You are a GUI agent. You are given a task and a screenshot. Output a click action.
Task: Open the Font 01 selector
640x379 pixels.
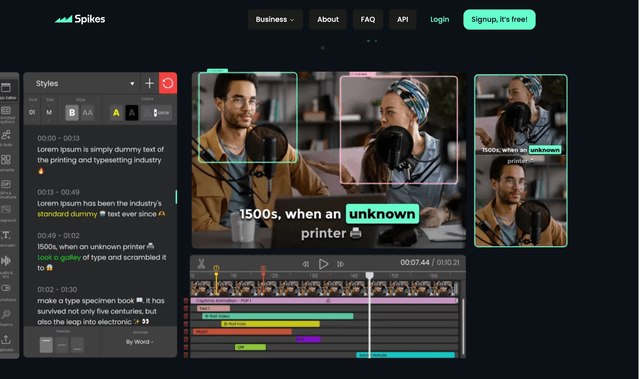point(32,112)
